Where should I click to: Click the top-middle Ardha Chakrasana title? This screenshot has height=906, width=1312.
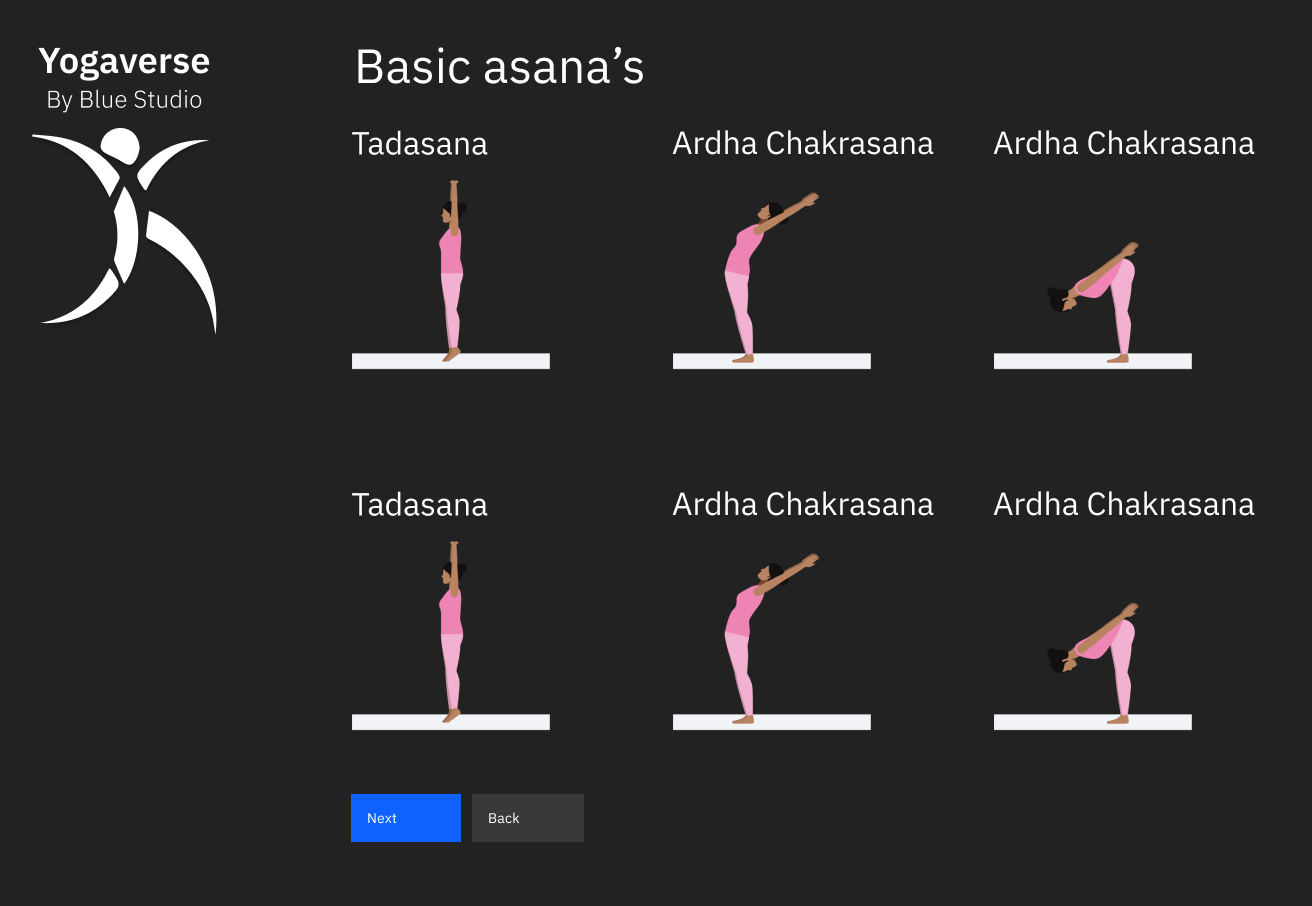pos(803,144)
